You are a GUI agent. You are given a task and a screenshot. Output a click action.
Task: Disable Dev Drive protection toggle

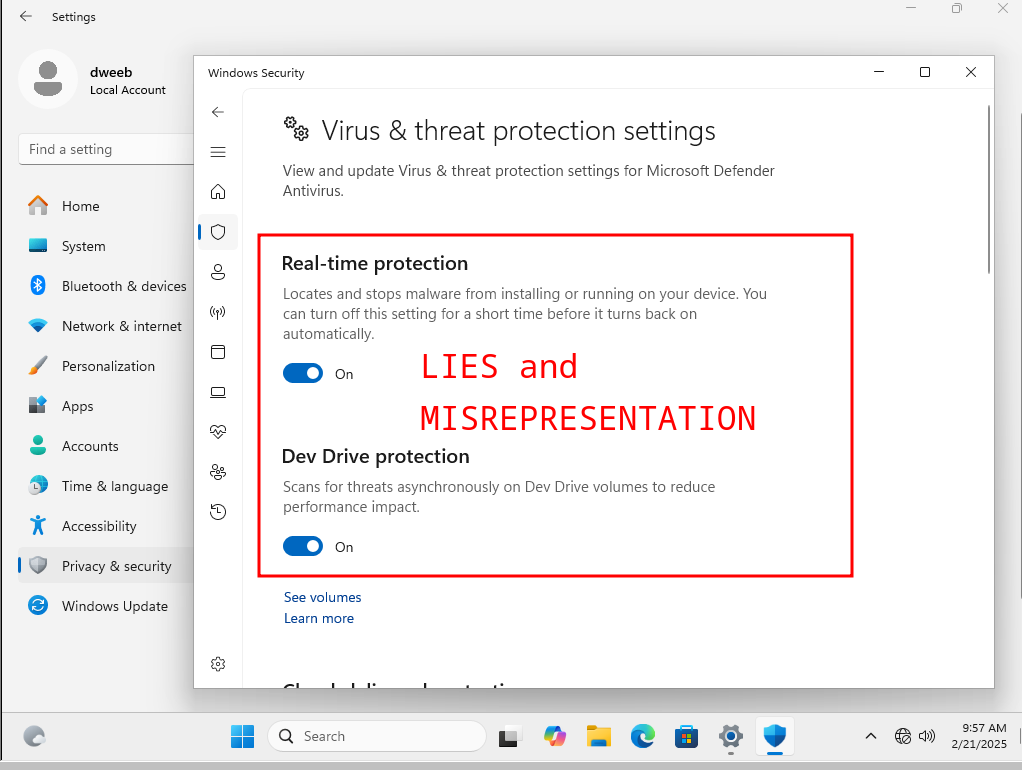(303, 547)
